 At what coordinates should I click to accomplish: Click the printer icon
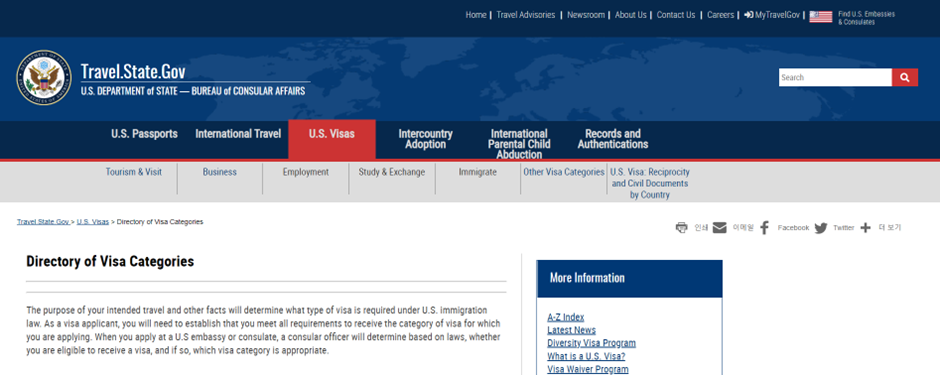[682, 228]
